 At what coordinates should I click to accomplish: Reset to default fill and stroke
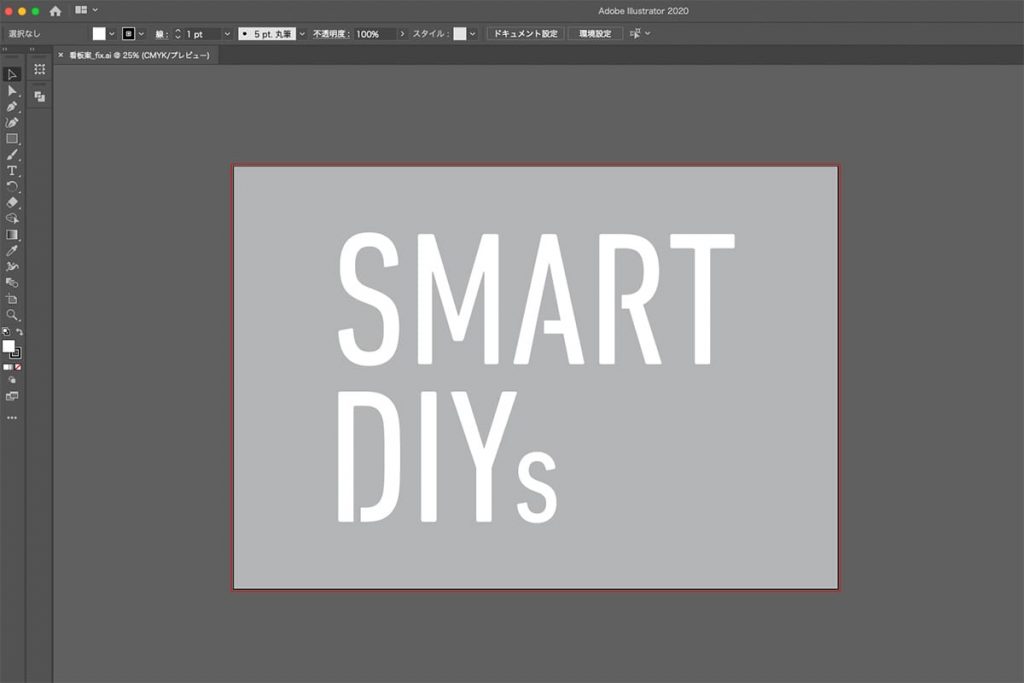(x=5, y=332)
